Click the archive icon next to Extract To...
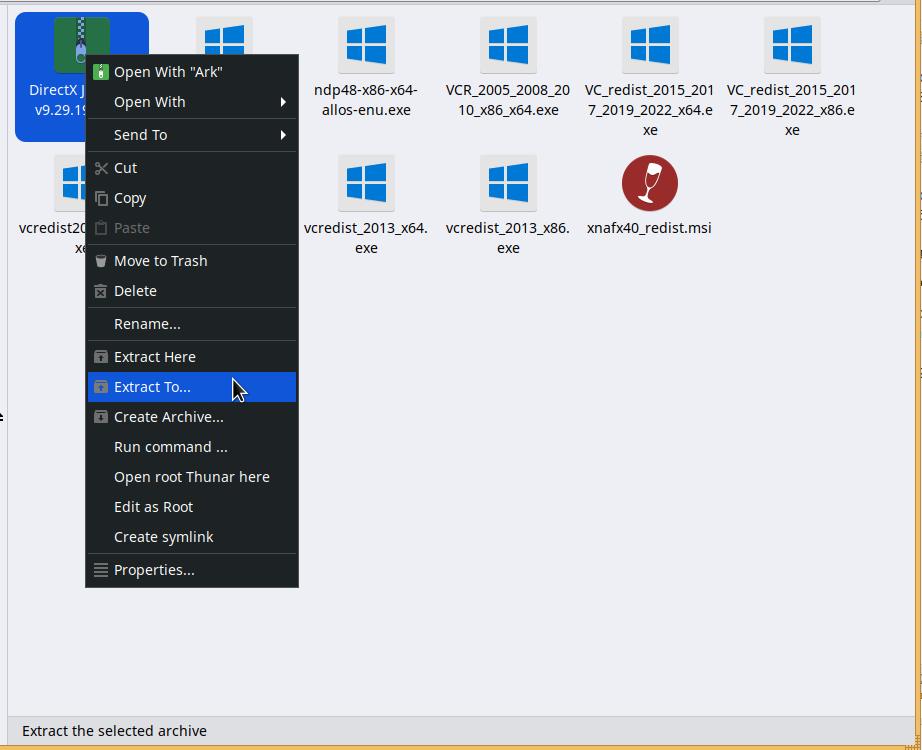Screen dimensions: 922x750 (101, 386)
